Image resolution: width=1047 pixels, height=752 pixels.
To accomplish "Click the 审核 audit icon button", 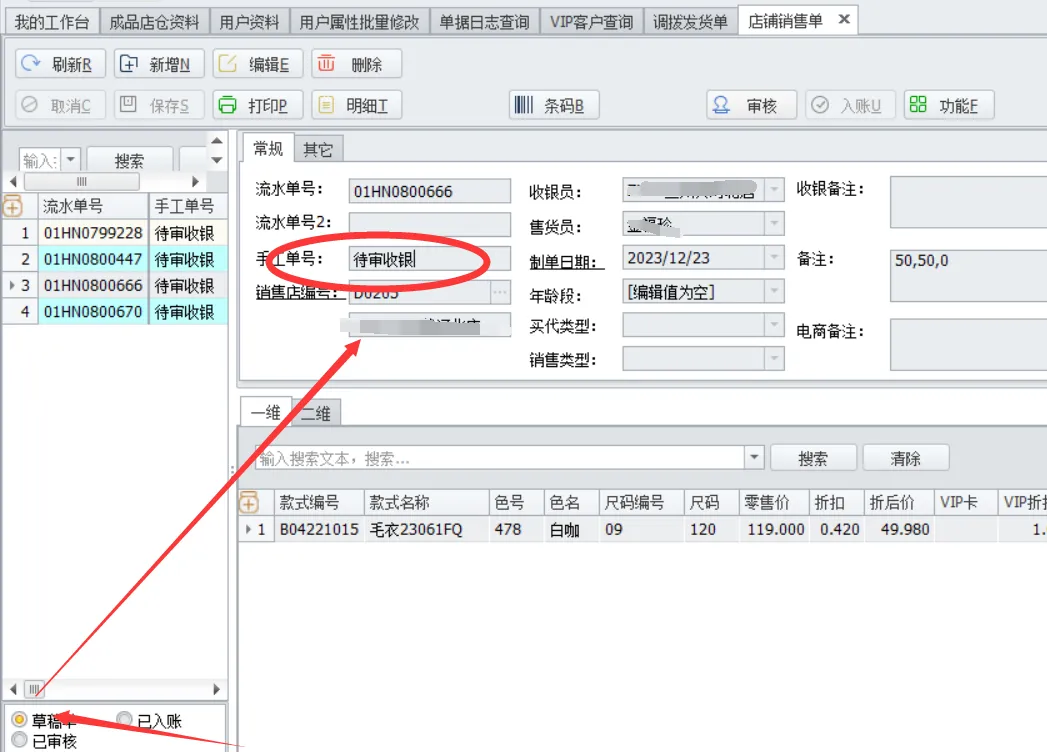I will [720, 105].
